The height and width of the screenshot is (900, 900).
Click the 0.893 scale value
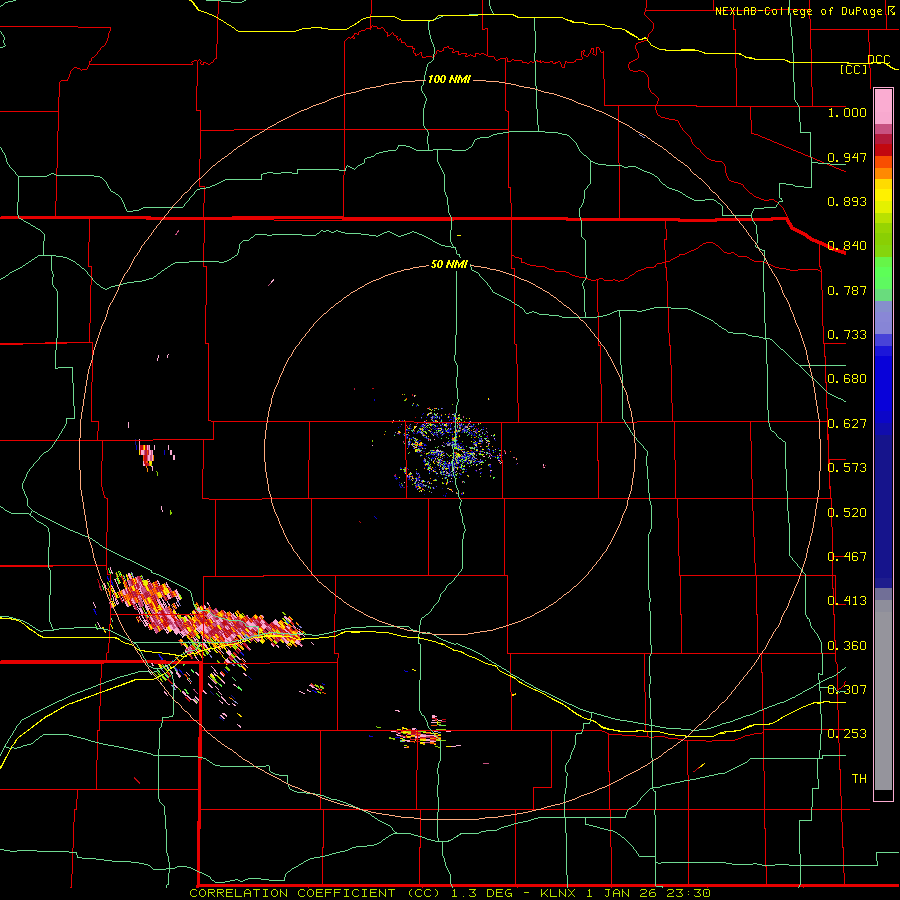[847, 201]
